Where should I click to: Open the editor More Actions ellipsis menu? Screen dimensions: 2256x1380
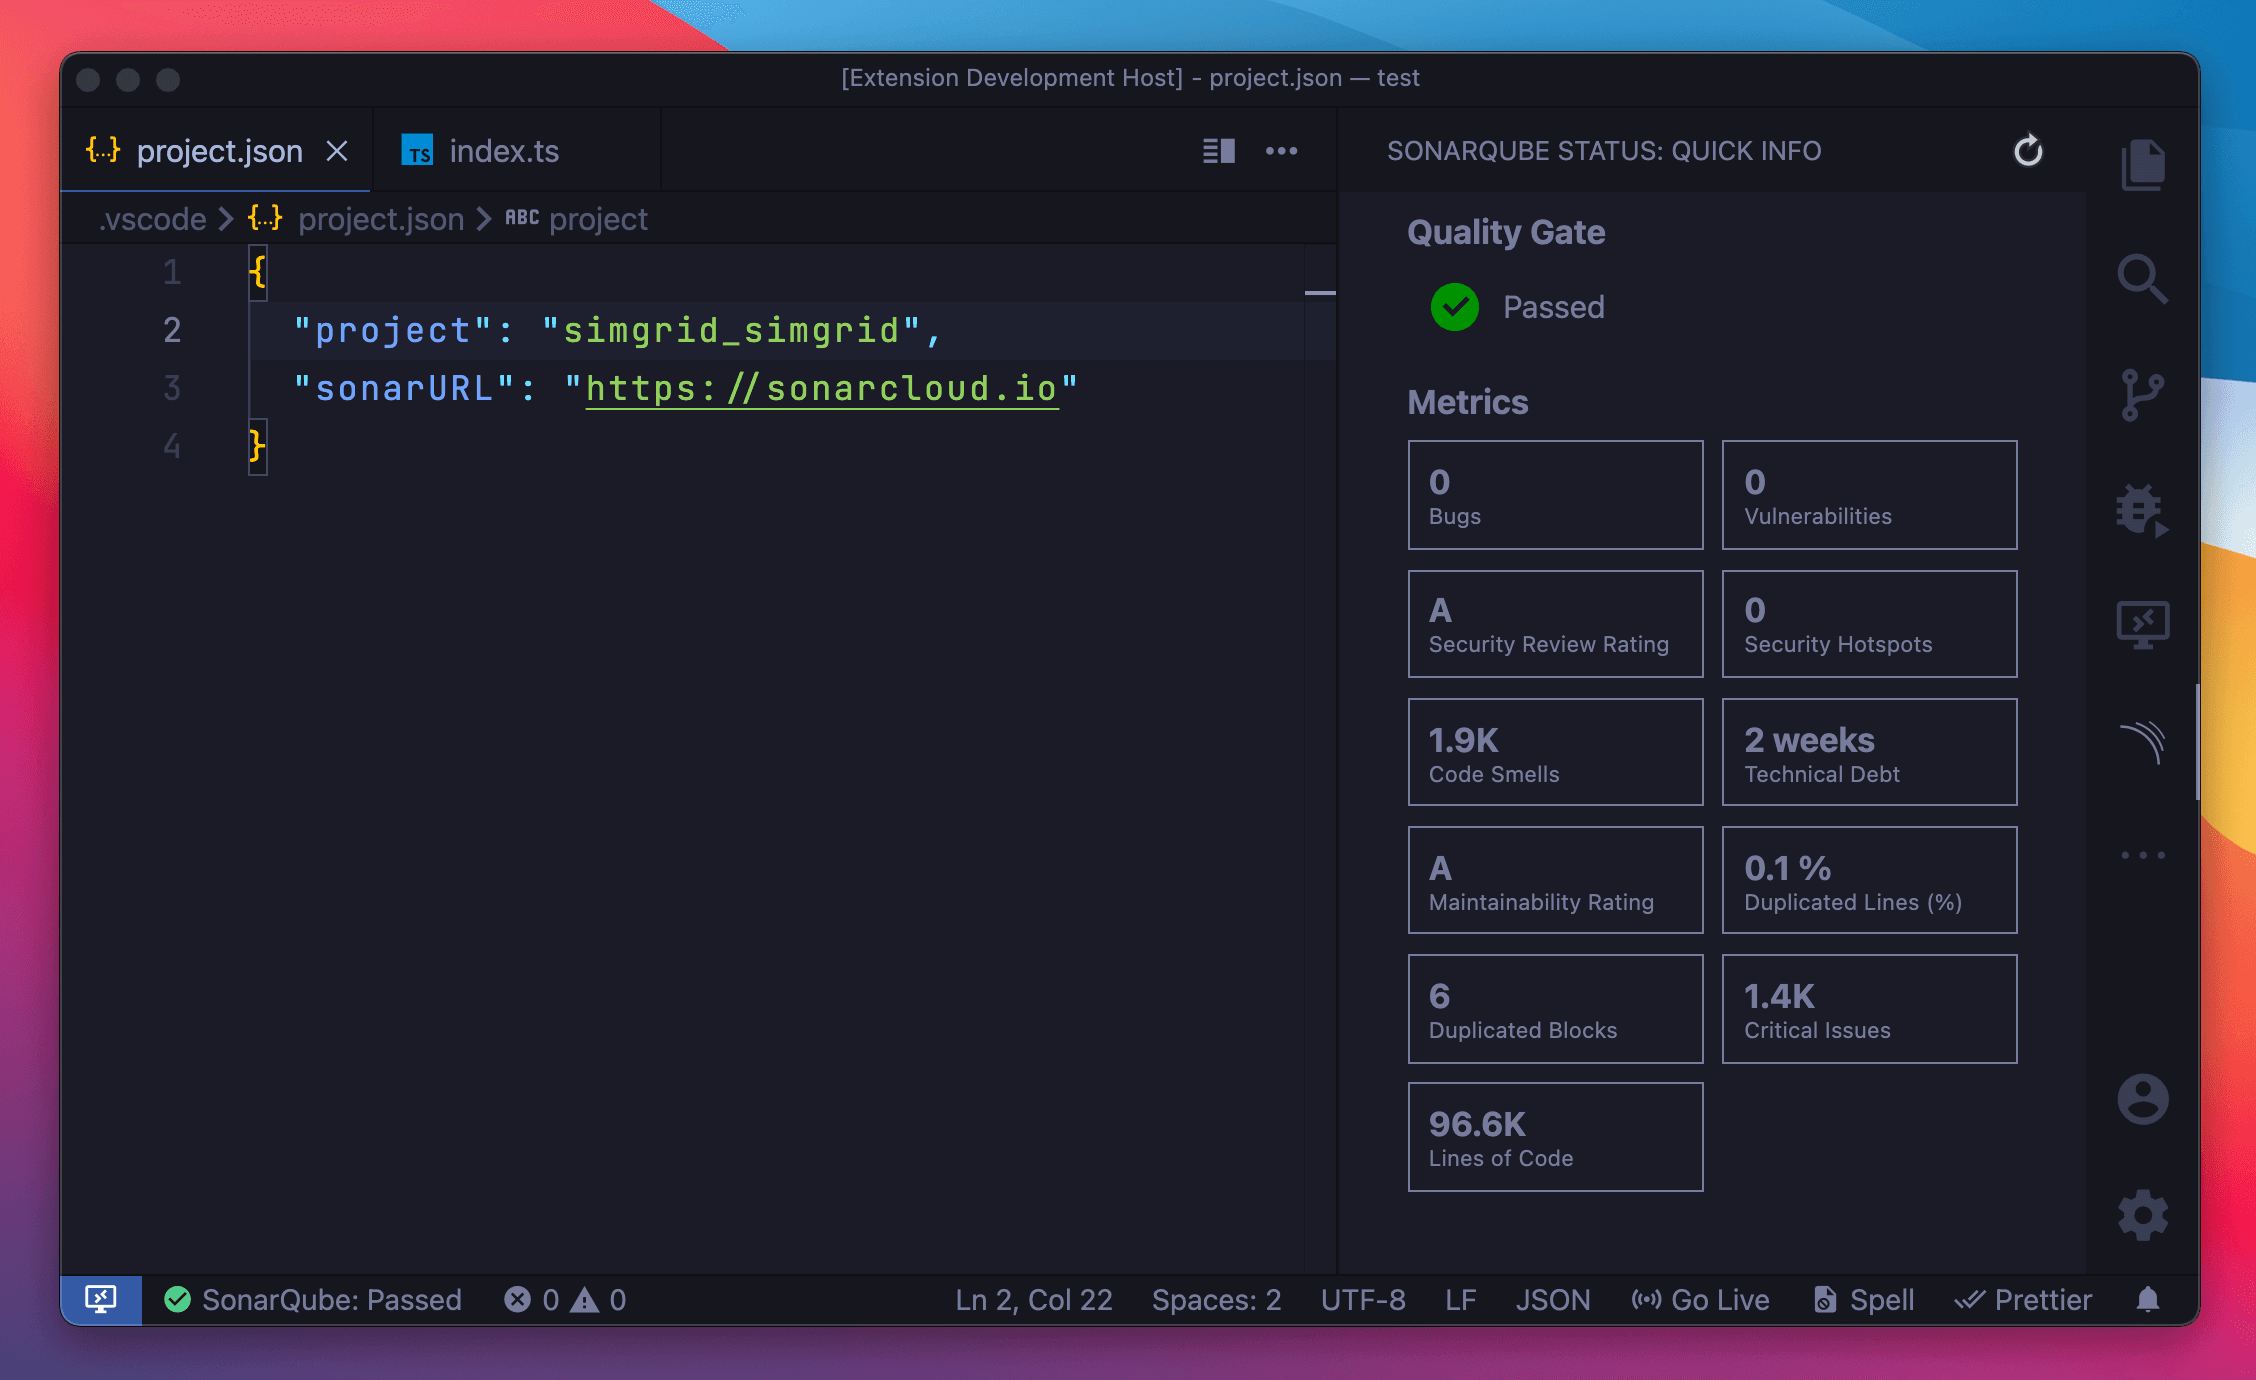1281,151
